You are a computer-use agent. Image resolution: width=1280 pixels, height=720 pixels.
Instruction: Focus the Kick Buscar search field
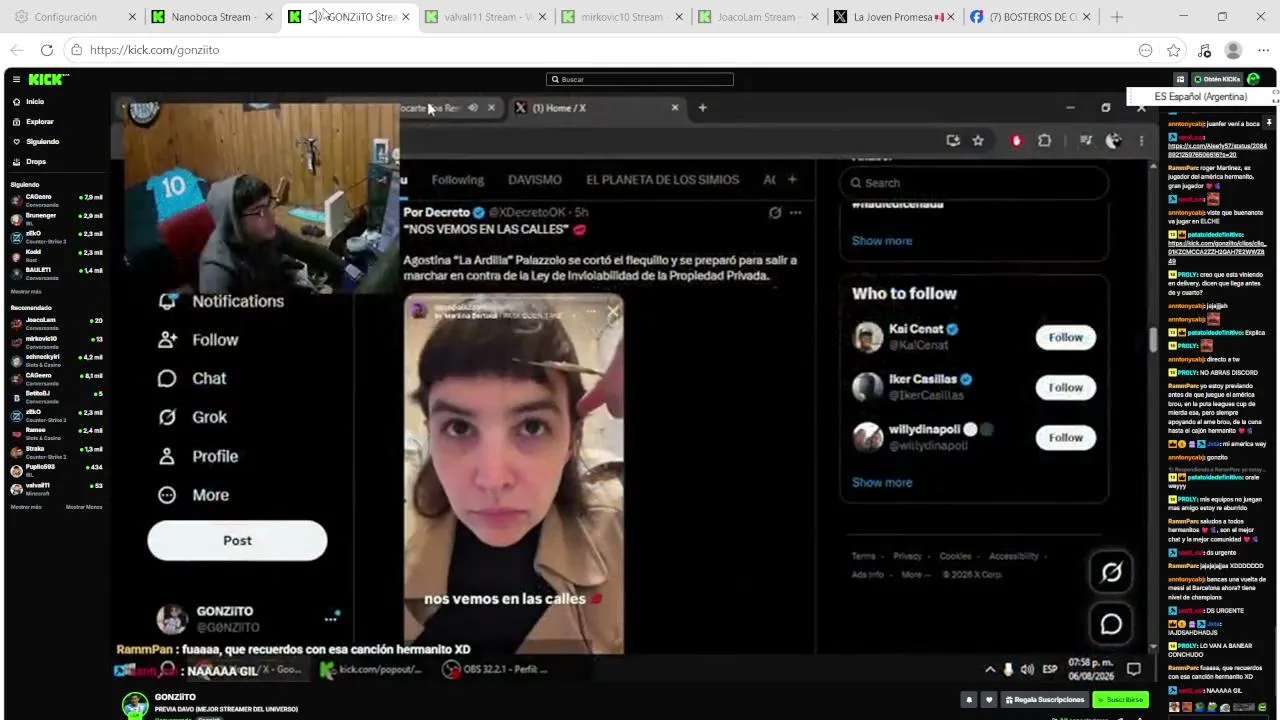click(x=640, y=79)
